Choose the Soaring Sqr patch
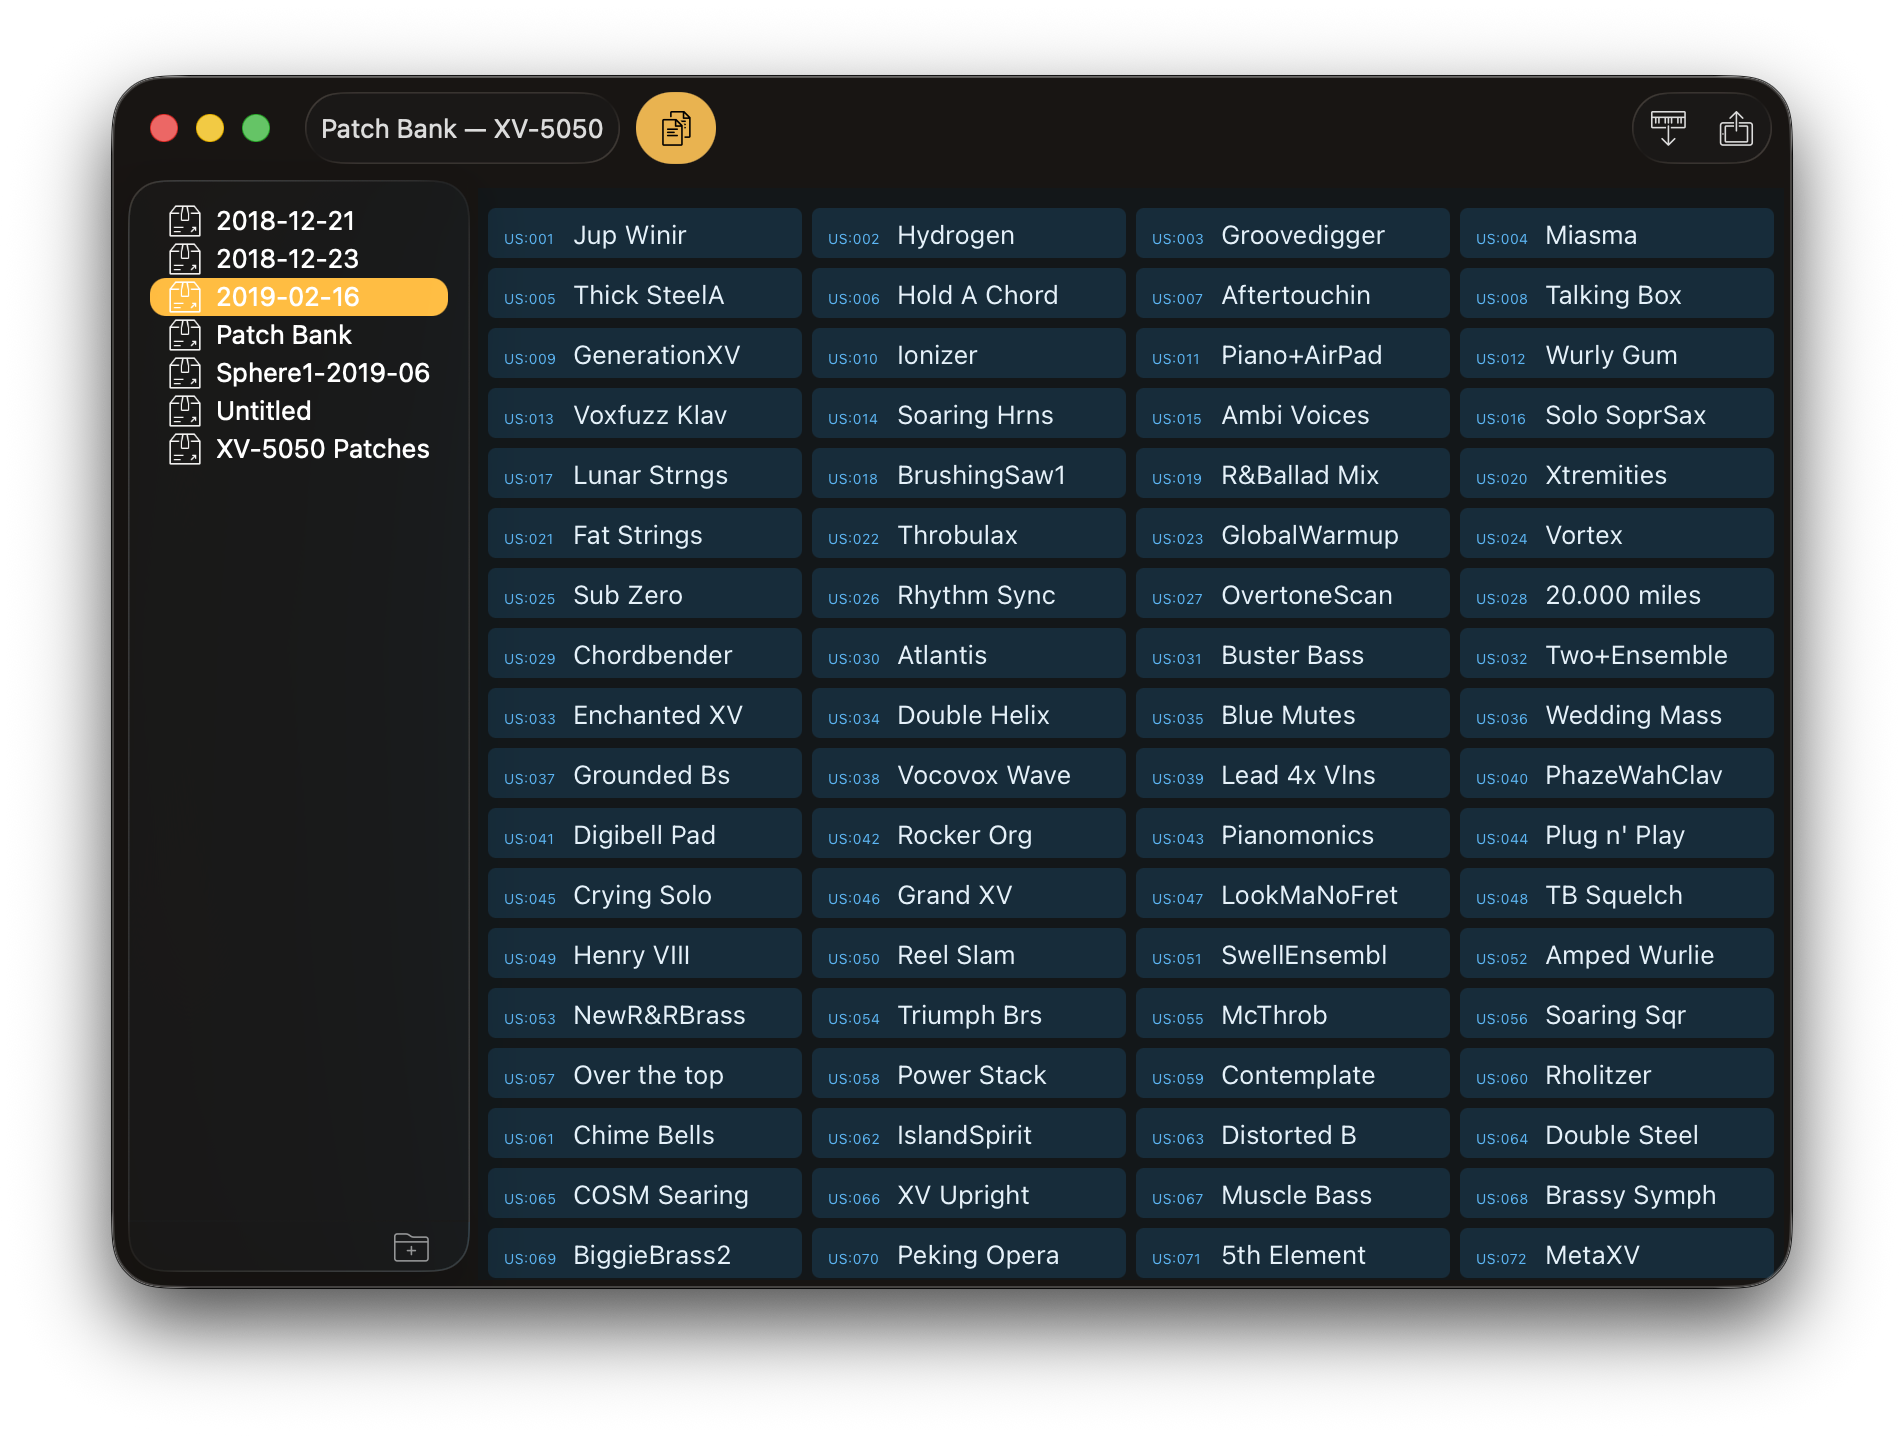 (x=1617, y=1014)
